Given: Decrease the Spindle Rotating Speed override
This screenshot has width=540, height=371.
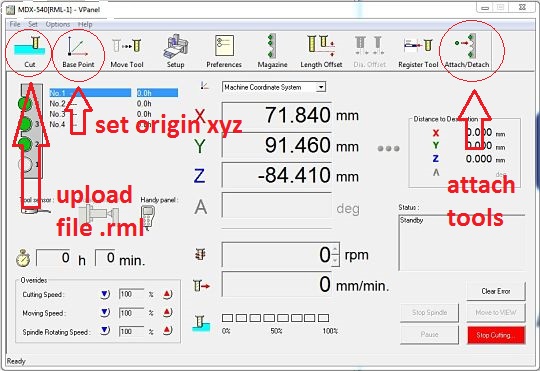Looking at the screenshot, I should pyautogui.click(x=105, y=330).
